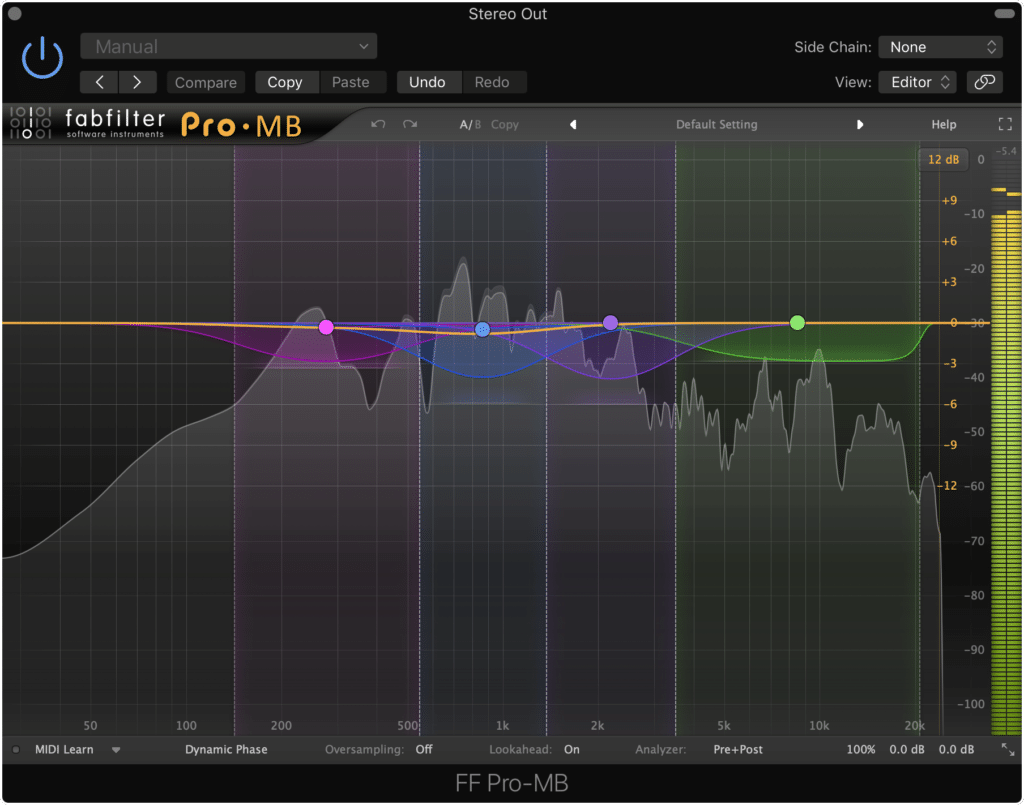Select previous preset triangle left of Default Setting

click(x=573, y=124)
